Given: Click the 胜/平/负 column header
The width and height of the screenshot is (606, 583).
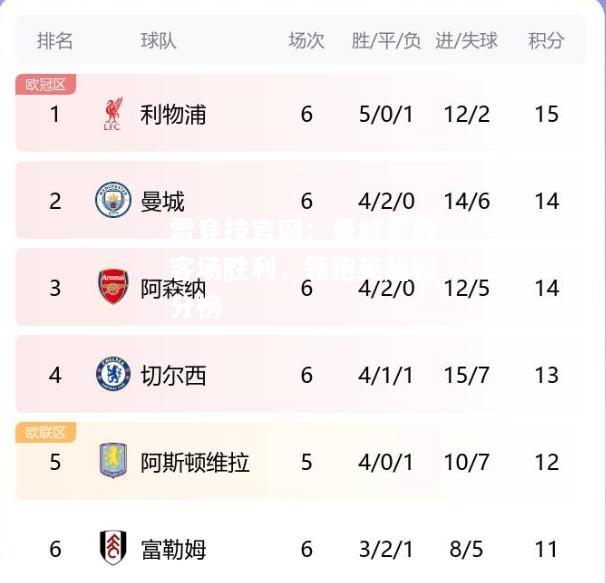Looking at the screenshot, I should coord(386,41).
